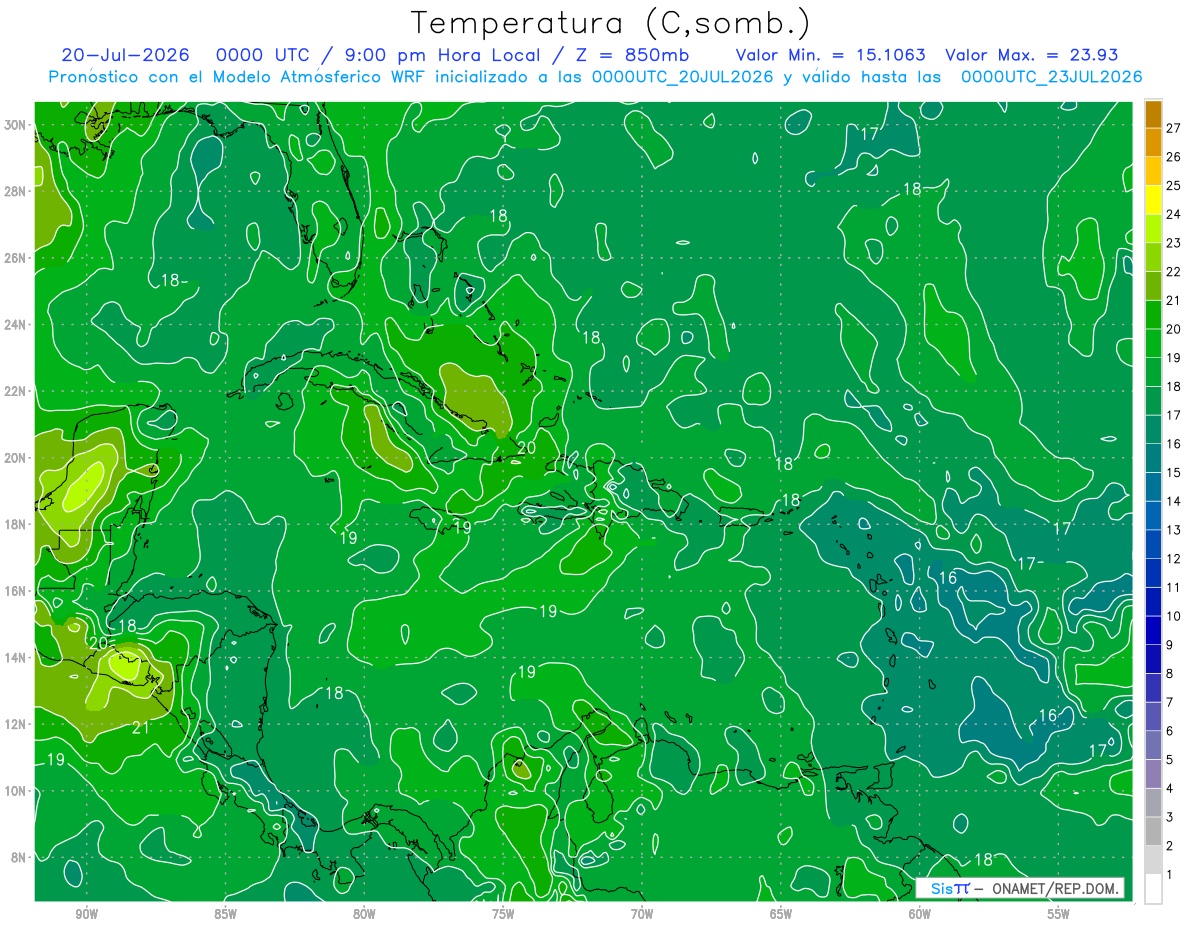Click legend value 10 on the color scale
This screenshot has height=927, width=1200.
1174,616
